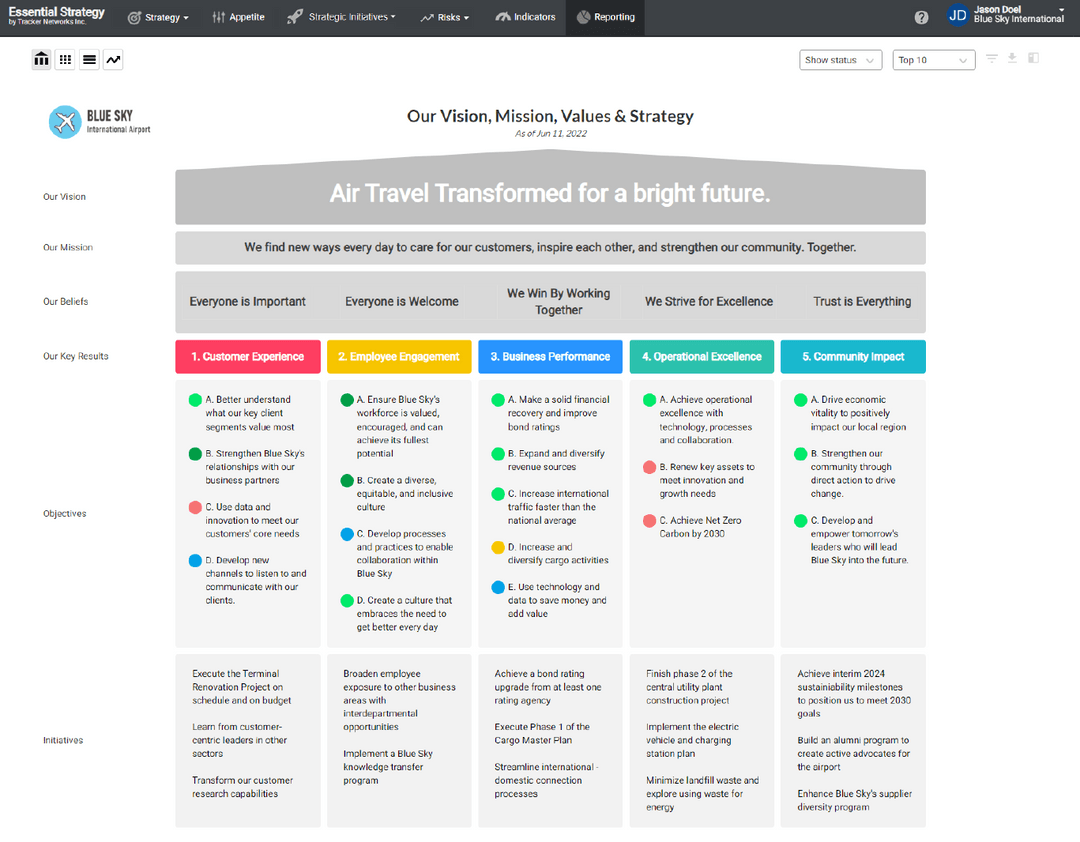The image size is (1080, 842).
Task: Expand the Risks menu
Action: [445, 17]
